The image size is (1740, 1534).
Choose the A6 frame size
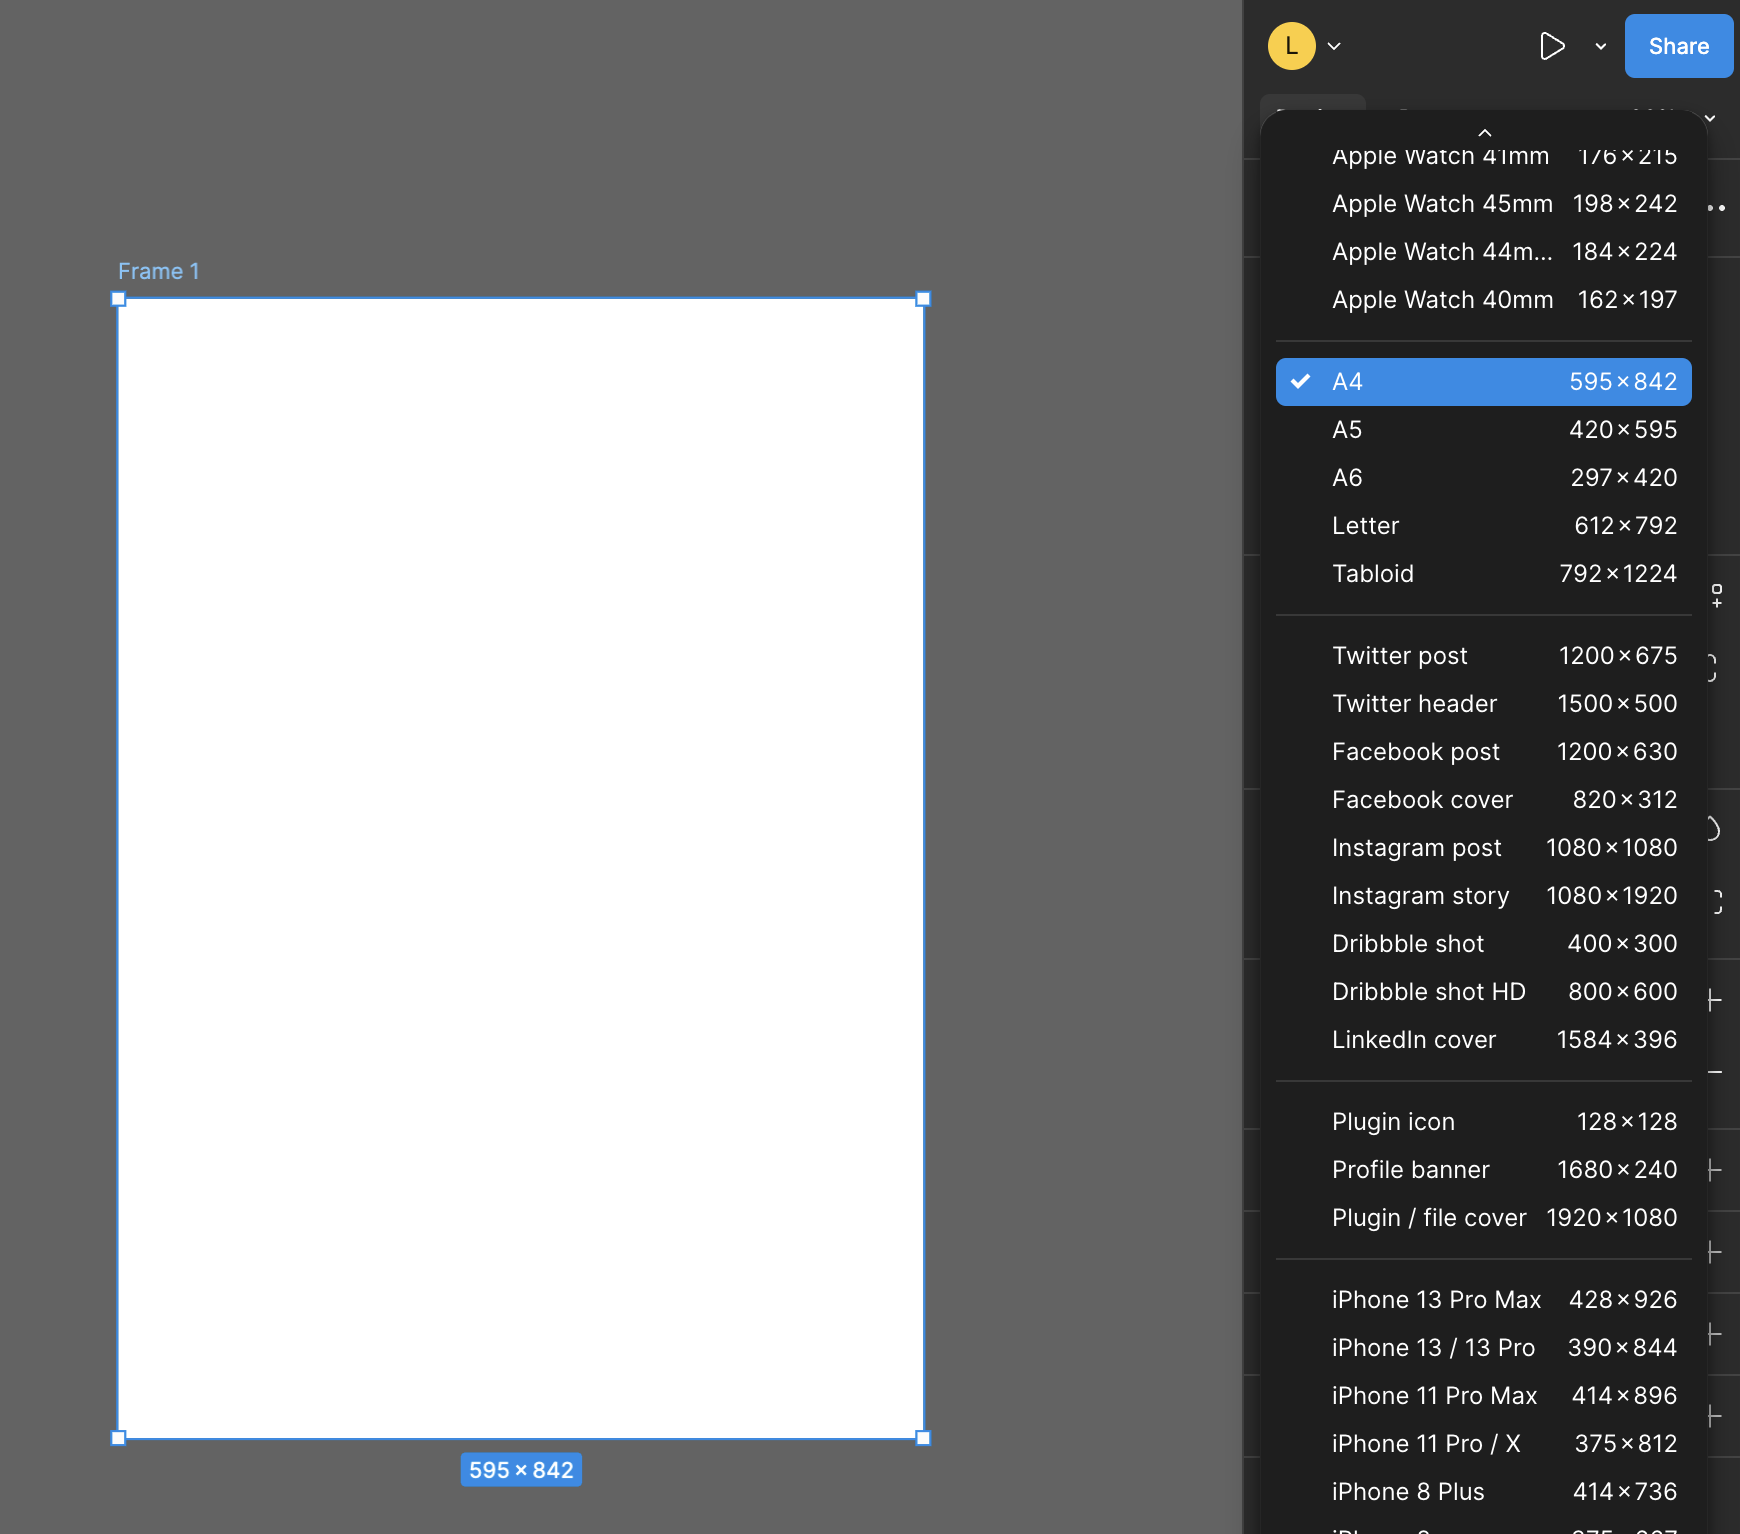1484,478
